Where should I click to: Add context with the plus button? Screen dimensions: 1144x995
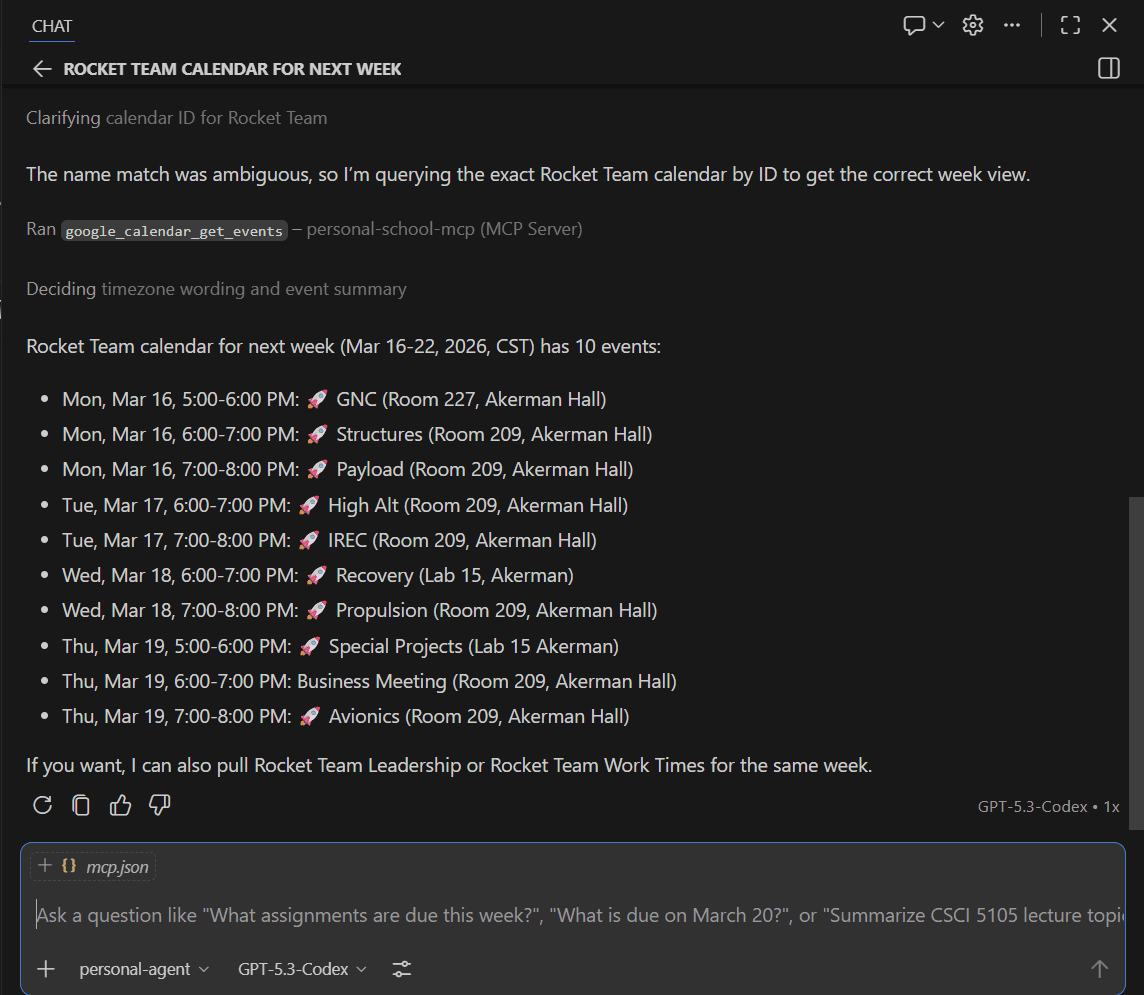point(45,969)
